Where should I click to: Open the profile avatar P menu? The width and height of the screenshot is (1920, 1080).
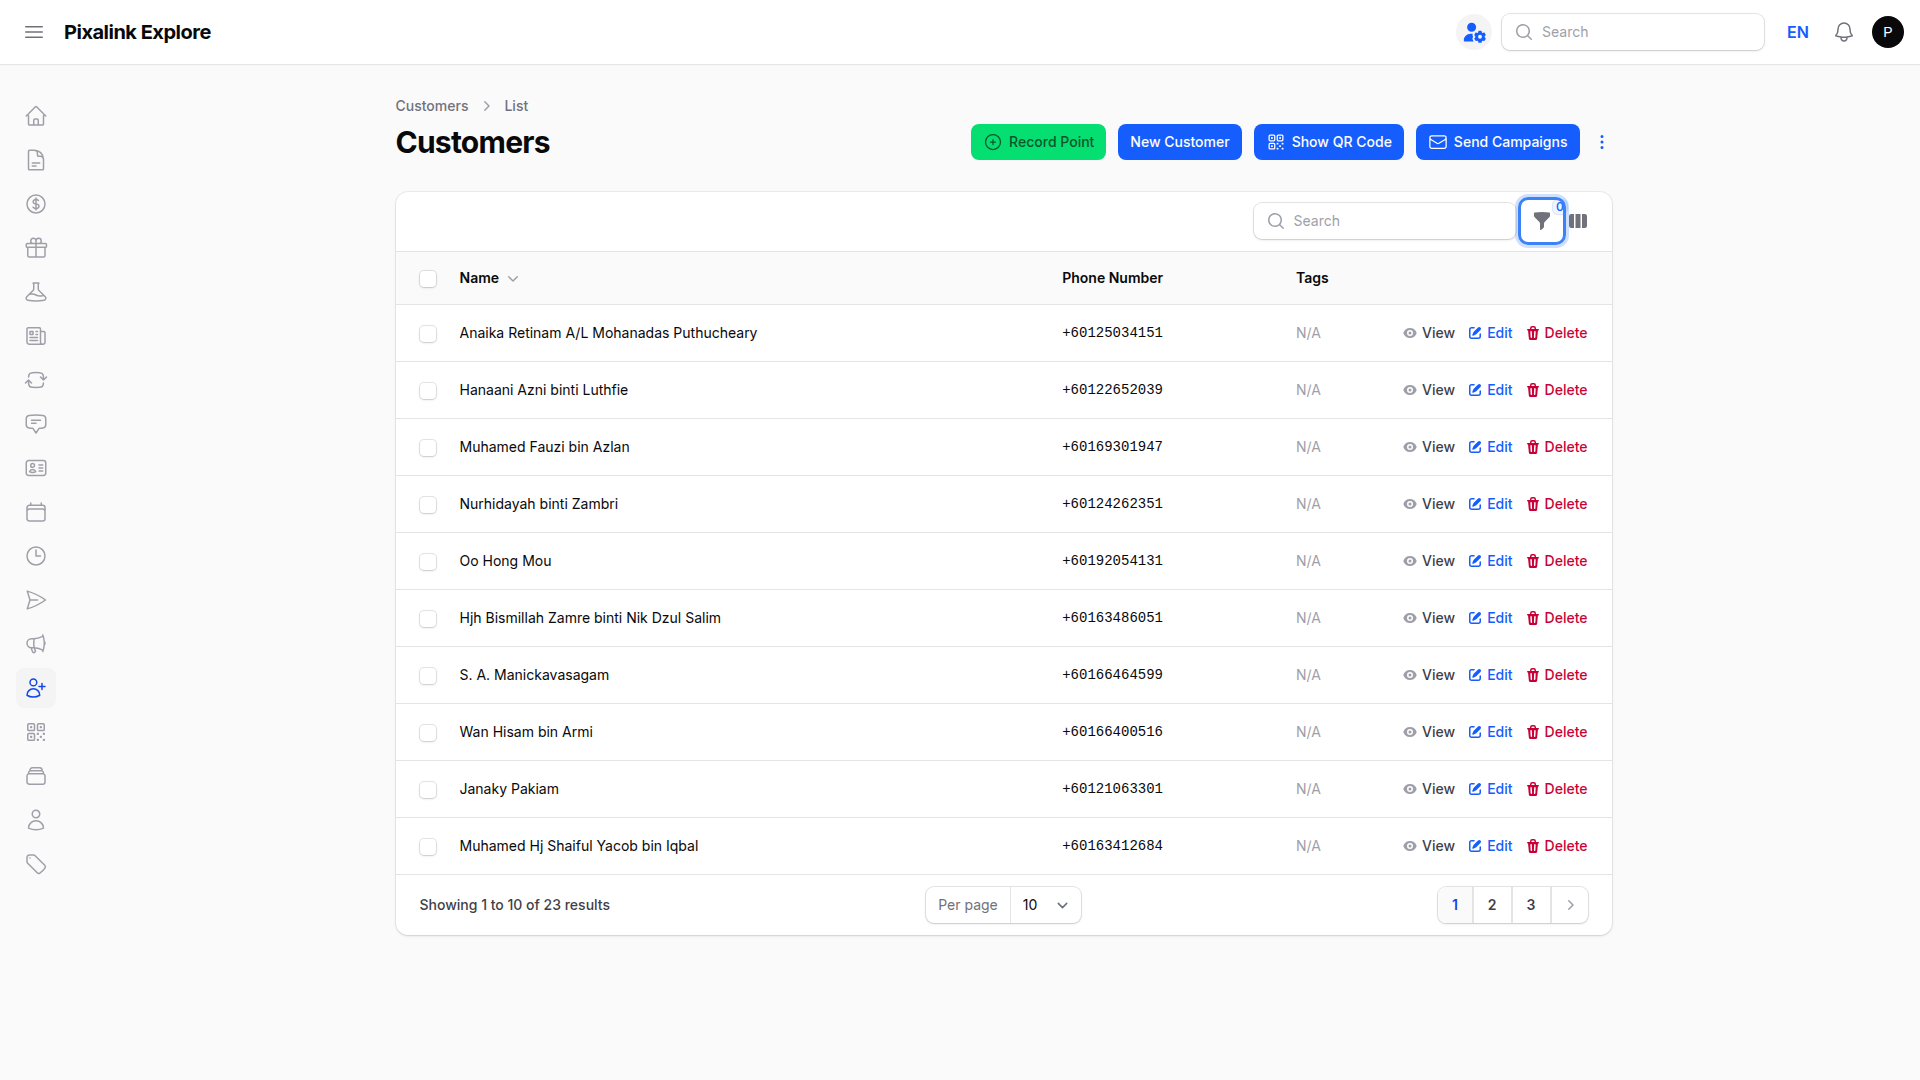click(x=1888, y=32)
